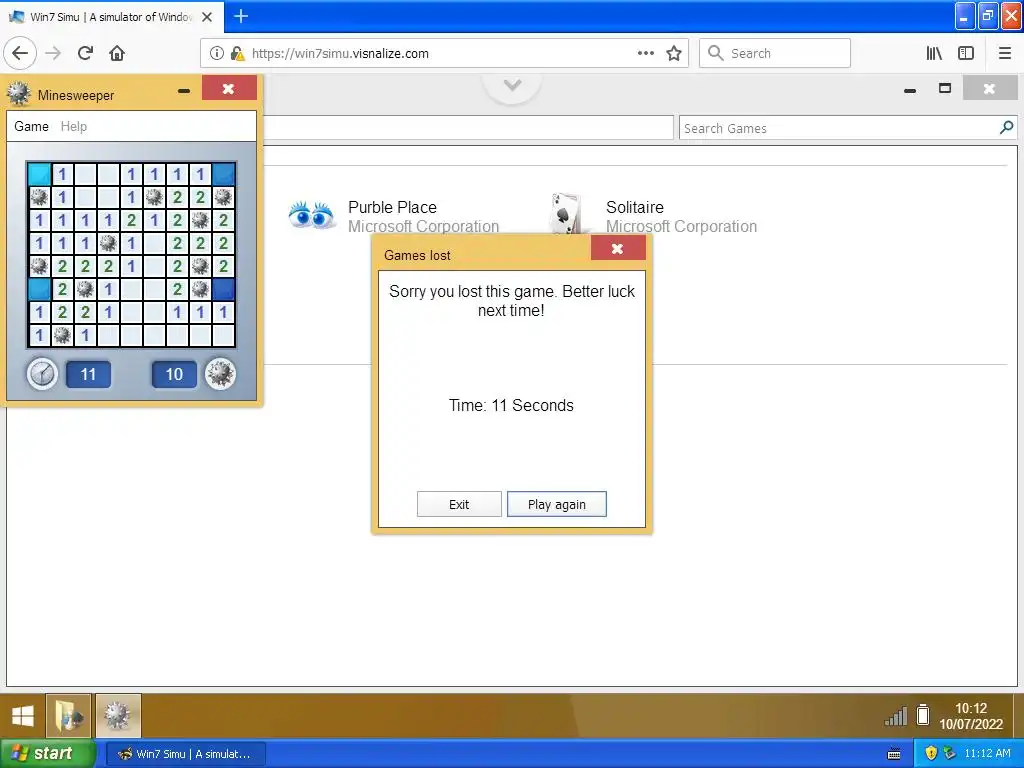
Task: Open the browser Library icon
Action: pos(934,54)
